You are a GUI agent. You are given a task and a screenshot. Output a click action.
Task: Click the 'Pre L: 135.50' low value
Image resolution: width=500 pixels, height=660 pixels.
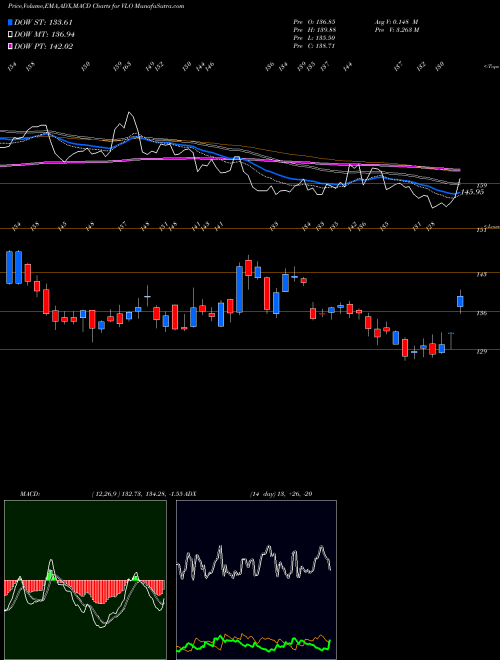point(314,38)
